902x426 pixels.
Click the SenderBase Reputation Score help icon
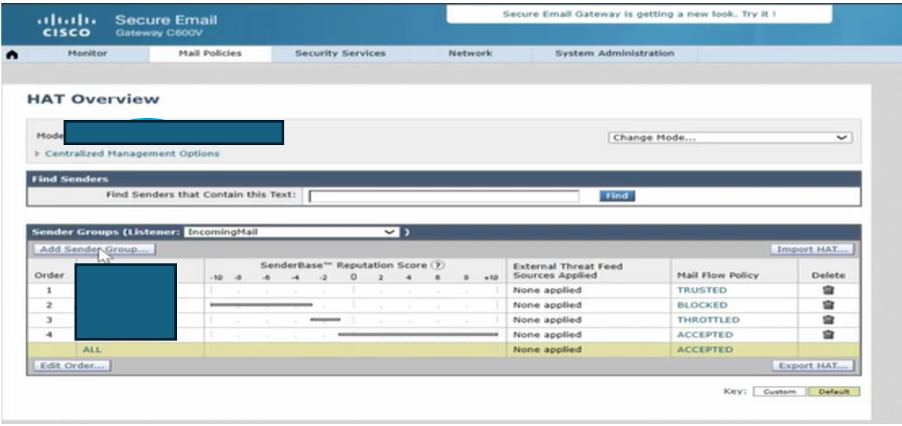pos(438,265)
